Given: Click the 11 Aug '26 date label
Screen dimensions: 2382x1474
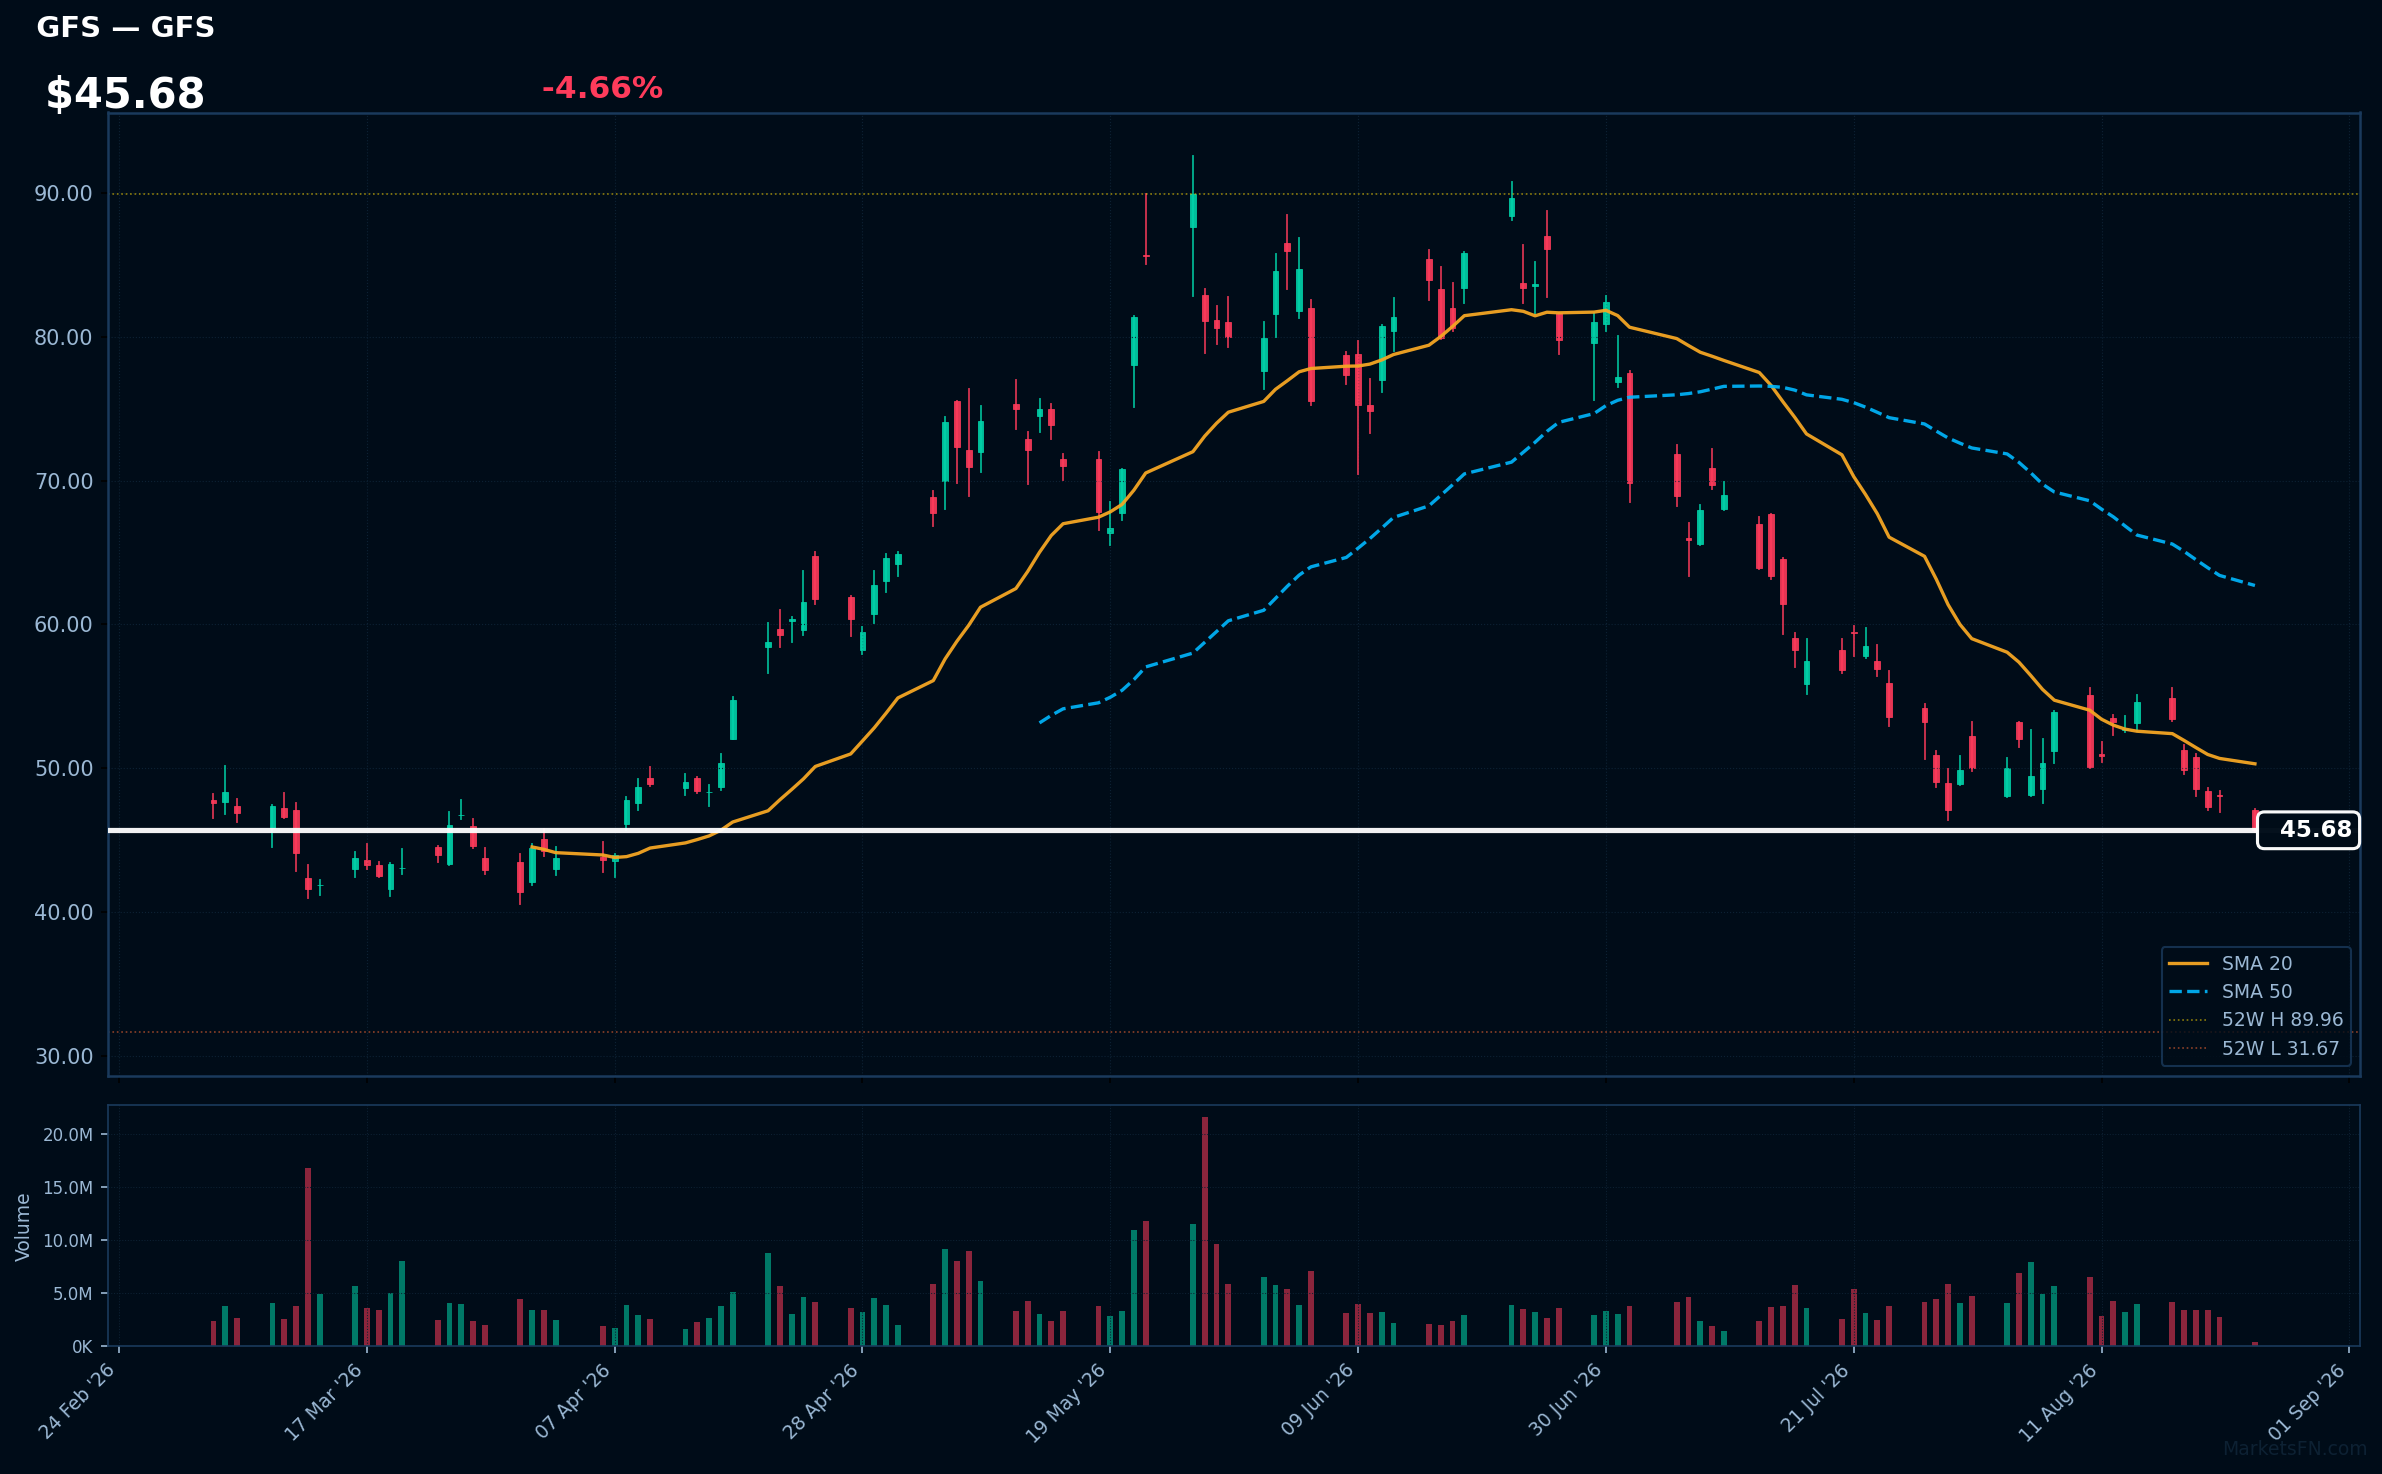Looking at the screenshot, I should pos(2058,1401).
